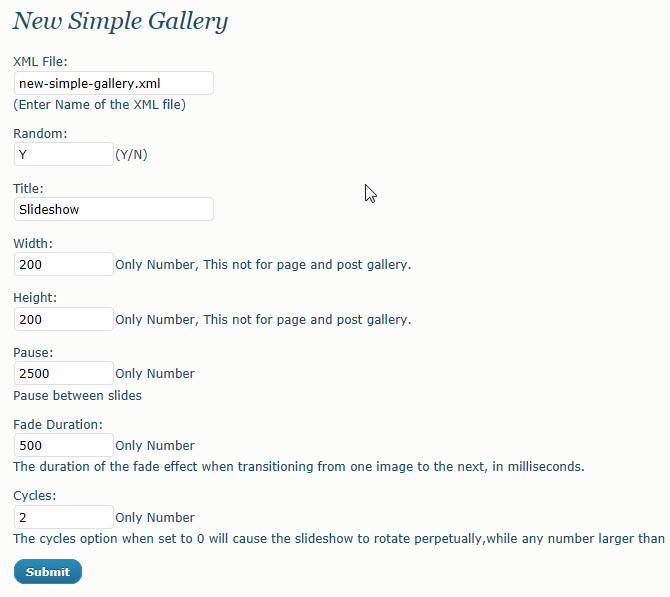The image size is (670, 597).
Task: Focus the Pause field with 2500
Action: (64, 373)
